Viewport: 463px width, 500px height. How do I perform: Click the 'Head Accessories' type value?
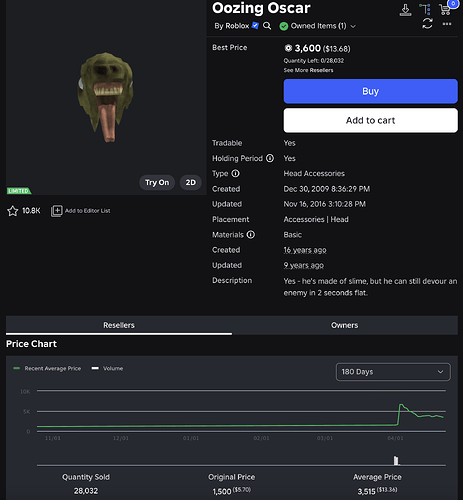(x=314, y=174)
